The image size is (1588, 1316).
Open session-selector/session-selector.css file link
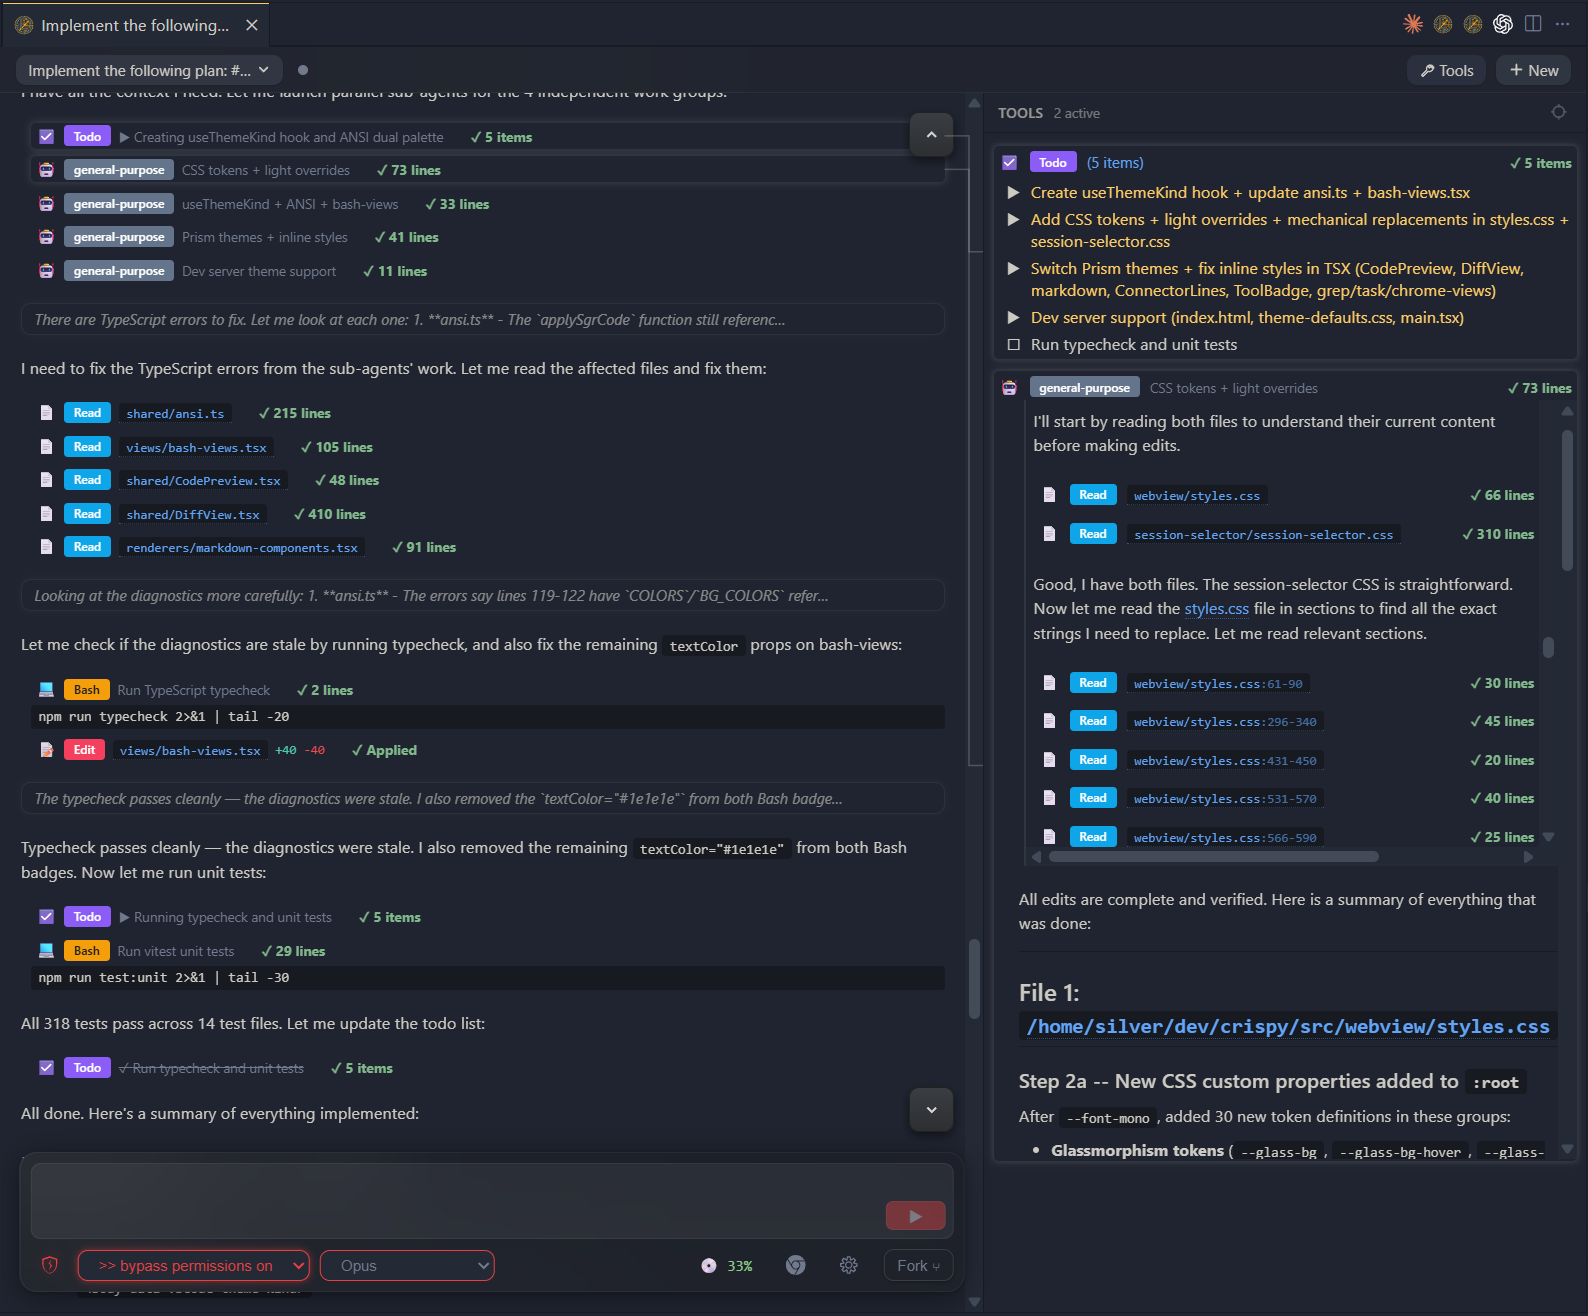1264,534
